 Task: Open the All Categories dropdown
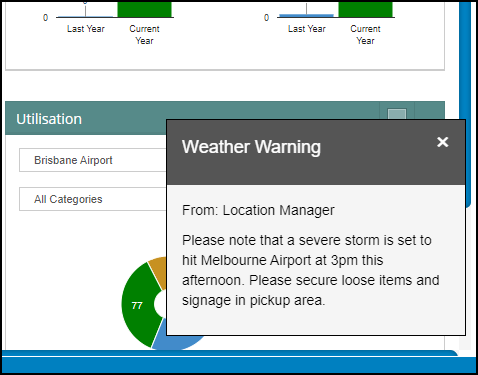[x=93, y=199]
